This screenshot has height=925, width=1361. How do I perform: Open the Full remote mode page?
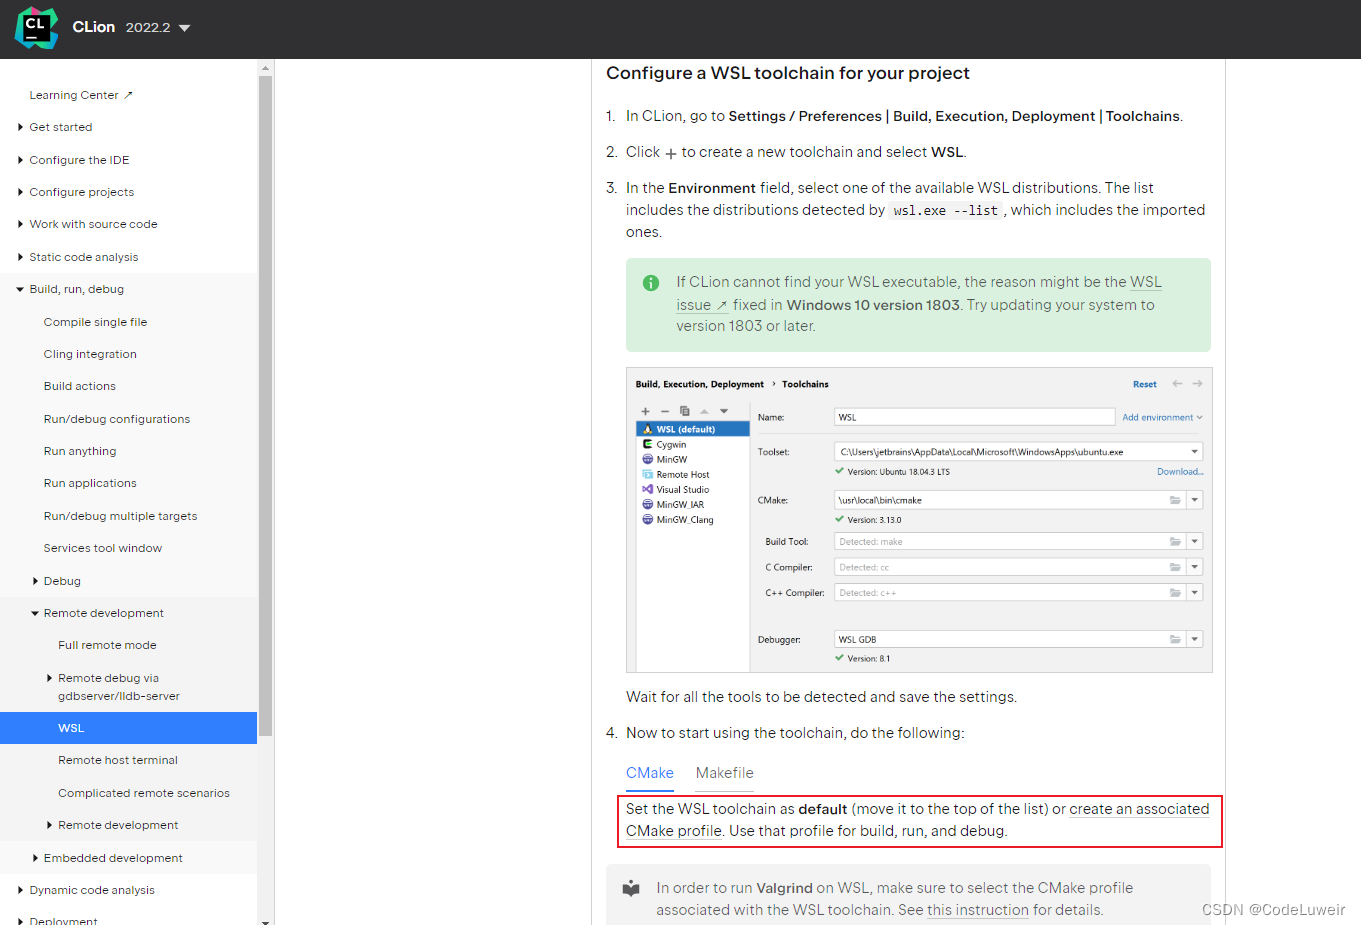[107, 645]
